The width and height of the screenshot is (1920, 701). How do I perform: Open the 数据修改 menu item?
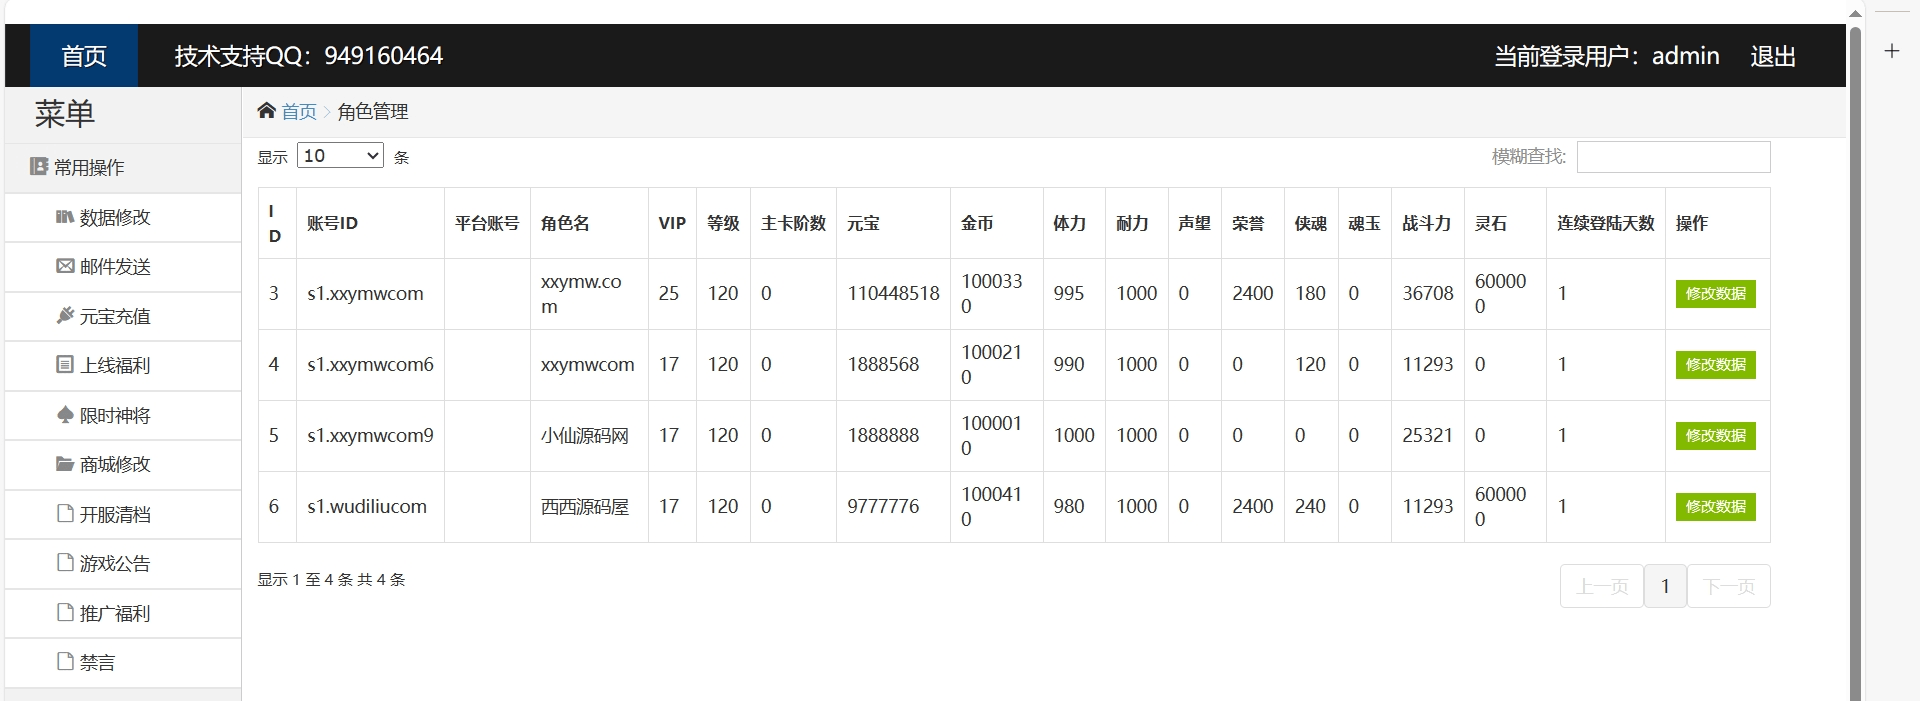point(123,217)
